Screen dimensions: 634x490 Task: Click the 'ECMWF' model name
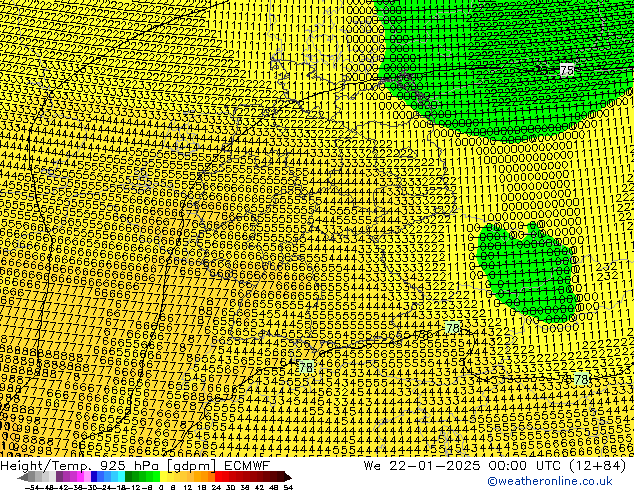(247, 466)
